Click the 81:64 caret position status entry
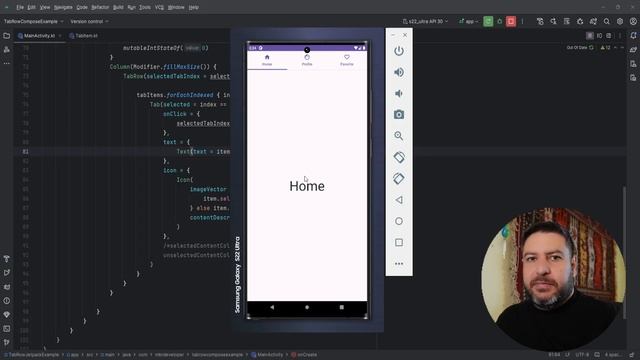 (x=554, y=355)
